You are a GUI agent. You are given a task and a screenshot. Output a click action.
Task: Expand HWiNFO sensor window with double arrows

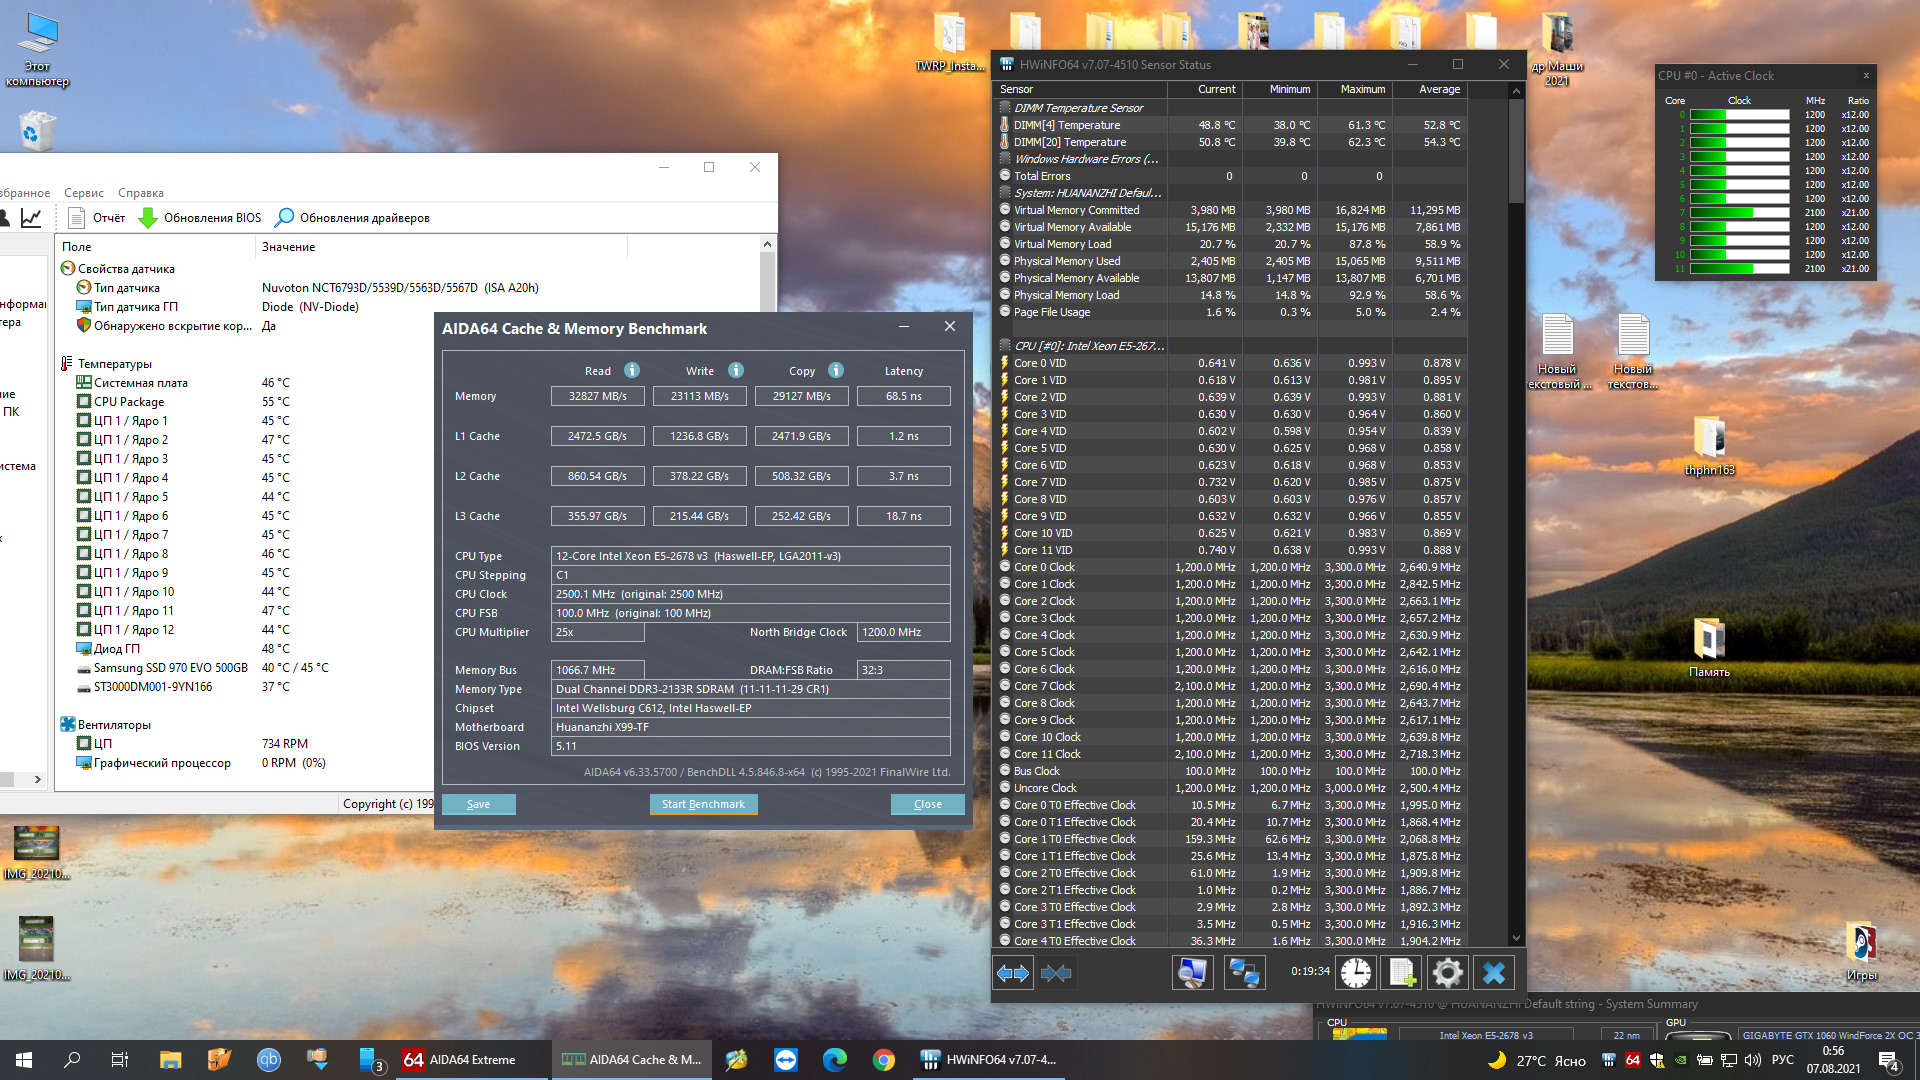[x=1013, y=972]
